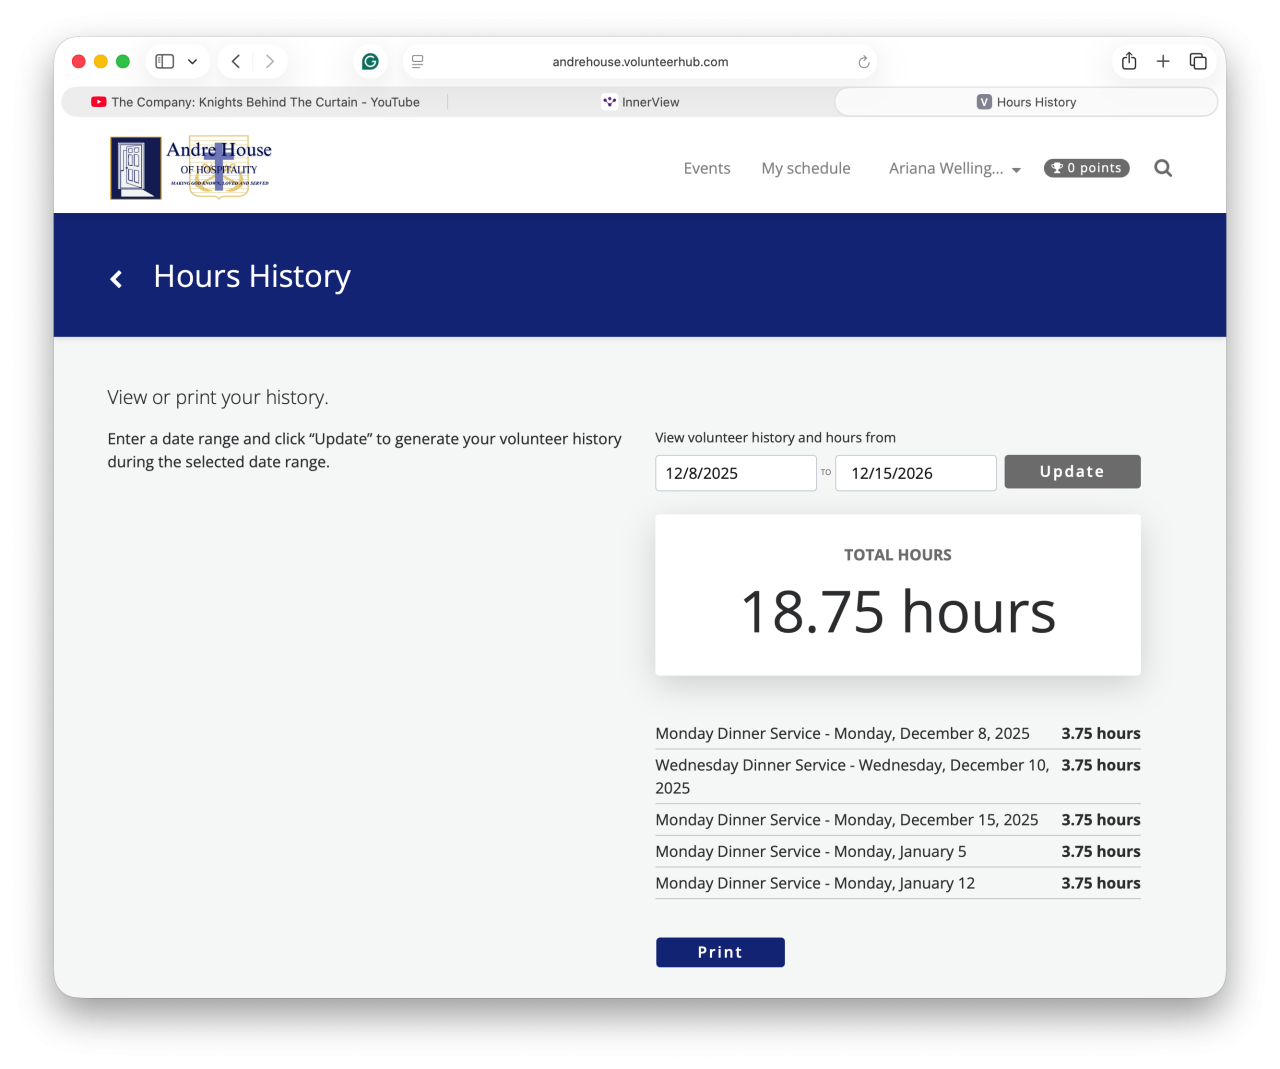Close the Safari window with red button
This screenshot has height=1069, width=1280.
click(79, 62)
